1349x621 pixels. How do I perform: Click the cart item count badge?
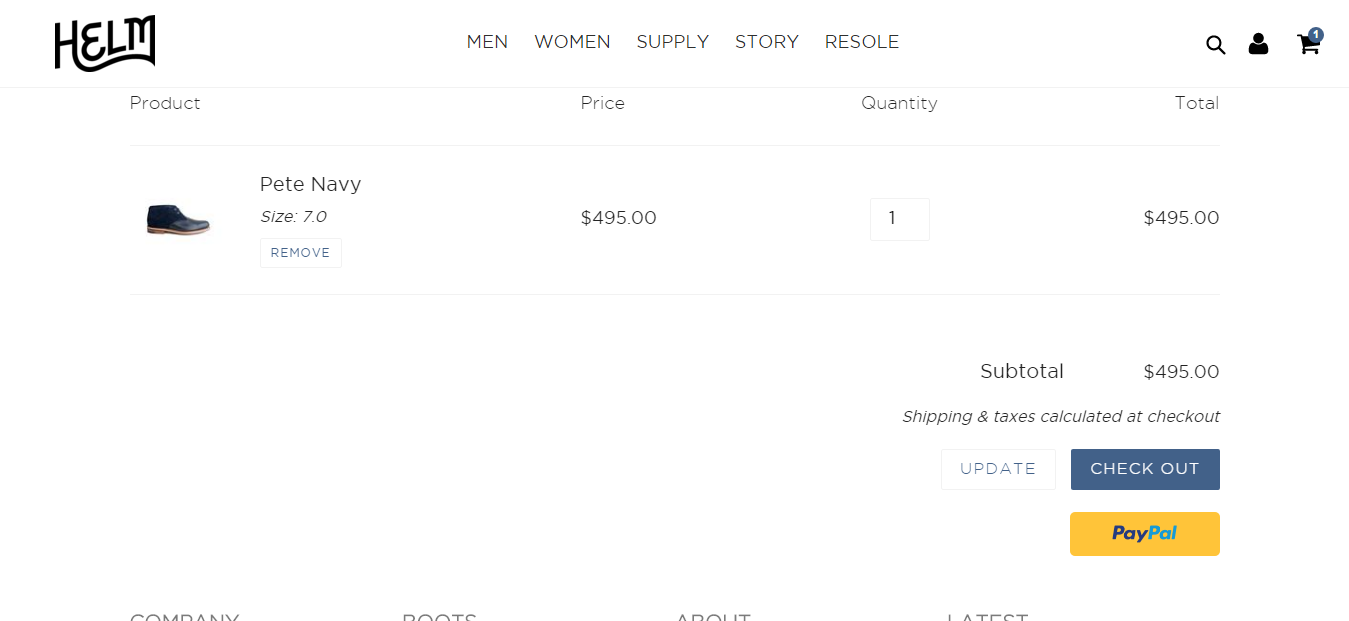(1316, 35)
